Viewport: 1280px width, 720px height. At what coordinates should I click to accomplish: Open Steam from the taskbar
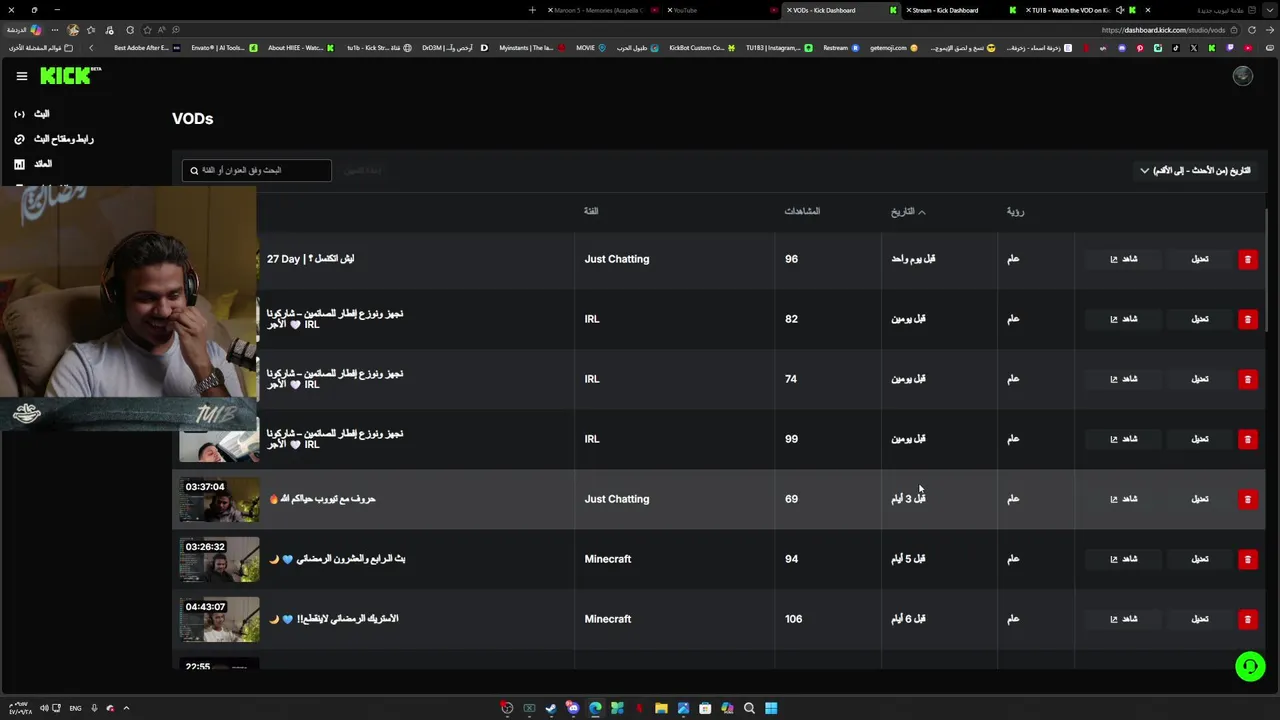(x=551, y=708)
